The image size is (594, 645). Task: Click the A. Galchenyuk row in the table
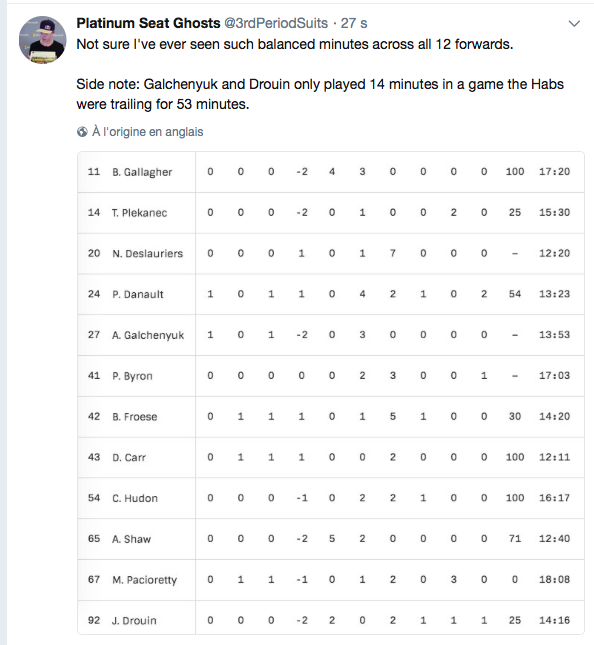tap(331, 335)
